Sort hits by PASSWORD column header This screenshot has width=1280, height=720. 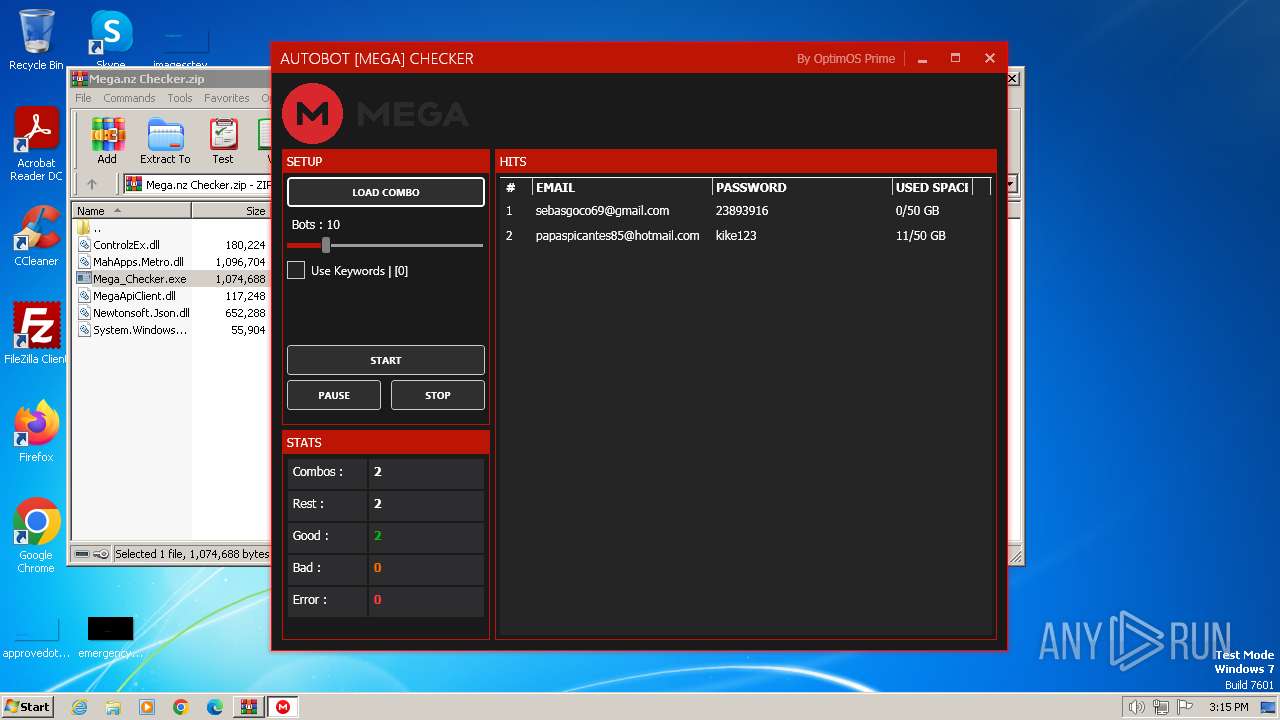(802, 187)
